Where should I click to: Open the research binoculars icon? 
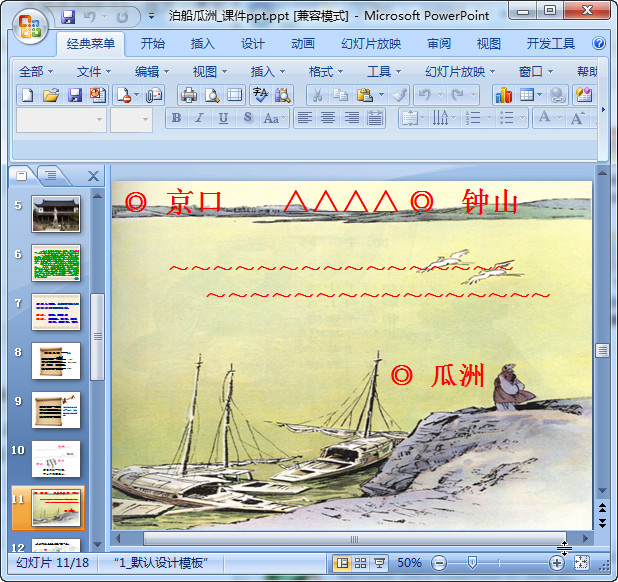click(x=283, y=95)
